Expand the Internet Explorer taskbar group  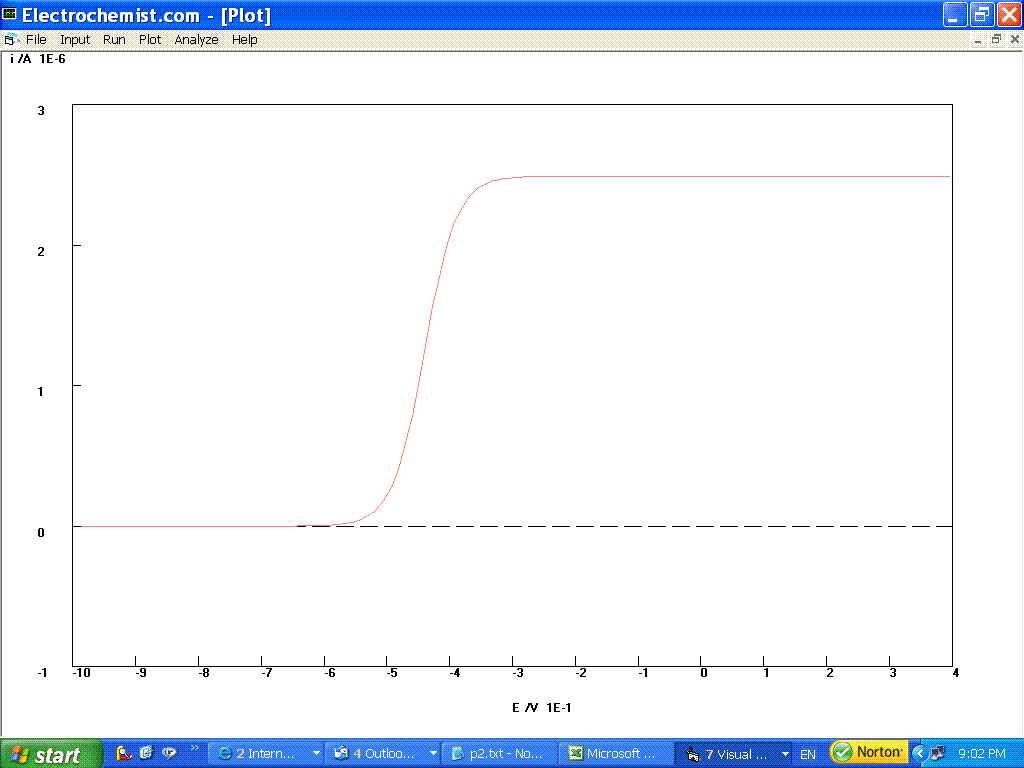[x=316, y=754]
